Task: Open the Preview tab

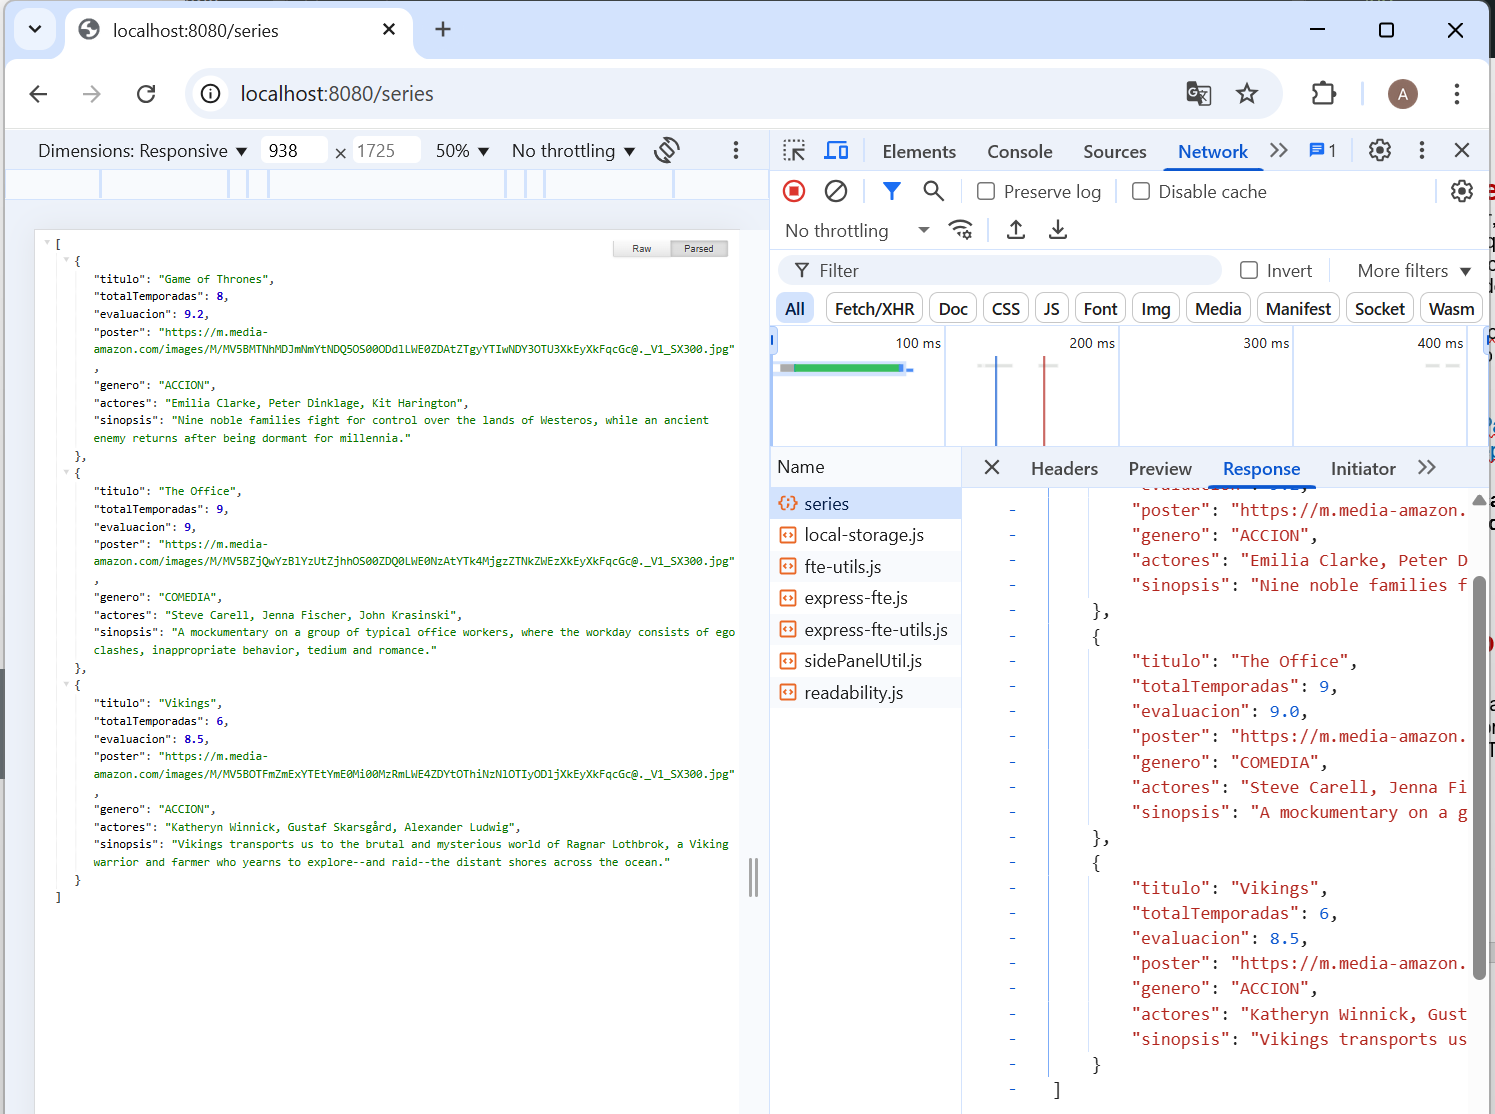Action: (x=1160, y=469)
